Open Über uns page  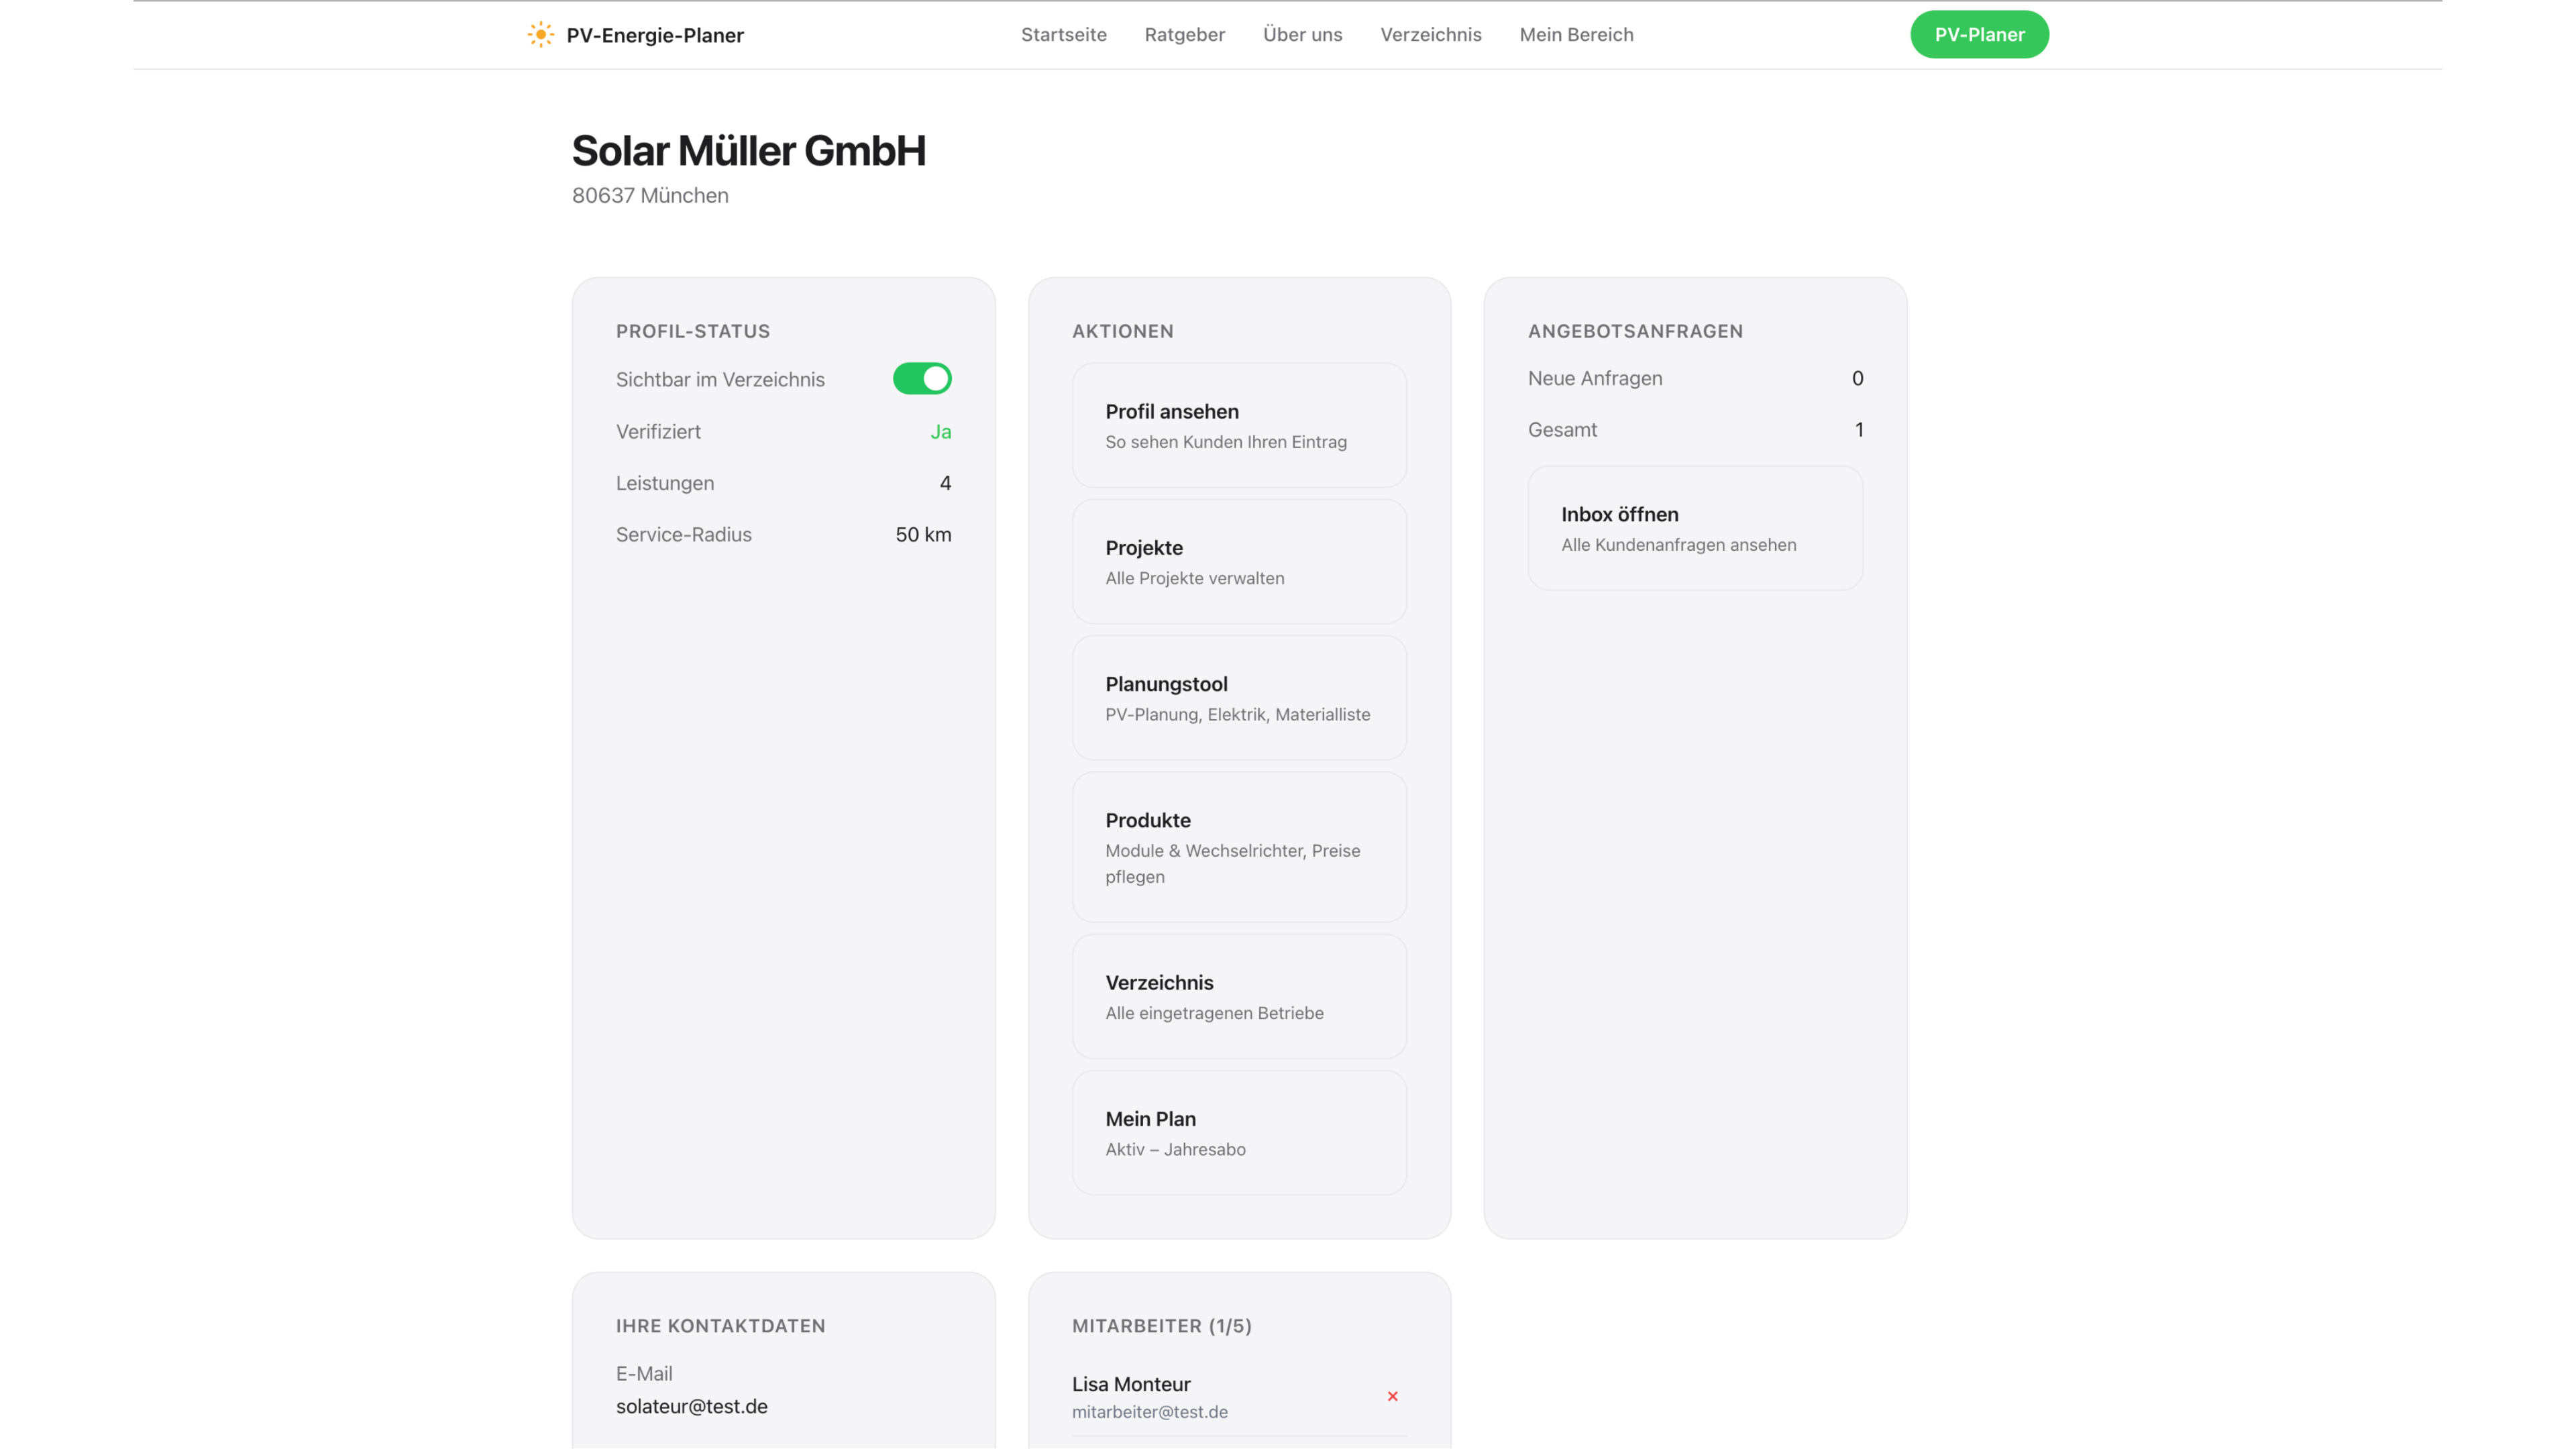[1302, 35]
